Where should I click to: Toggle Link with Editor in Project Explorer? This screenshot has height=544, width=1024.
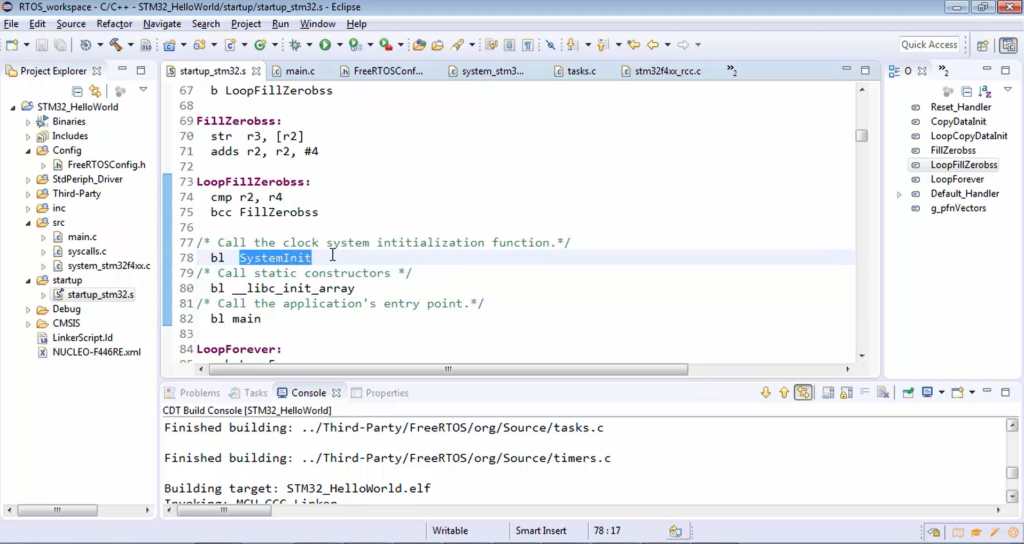pos(95,91)
